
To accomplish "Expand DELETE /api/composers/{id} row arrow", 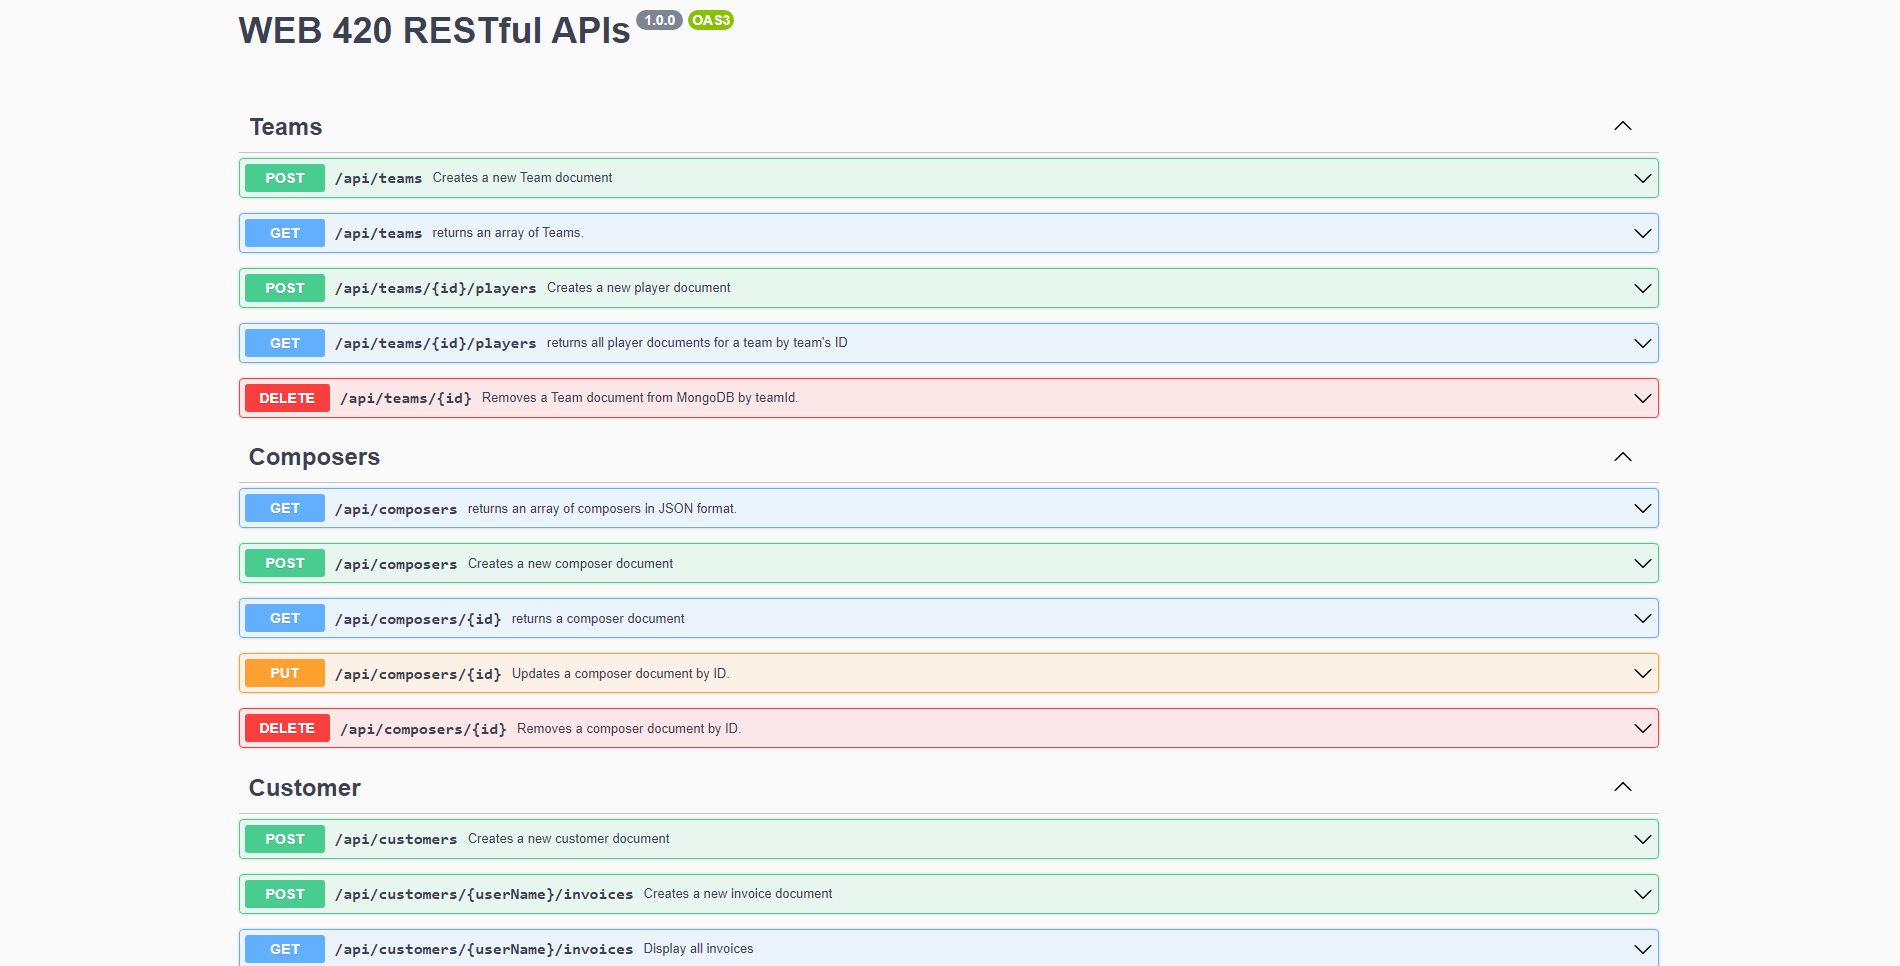I will [1642, 728].
